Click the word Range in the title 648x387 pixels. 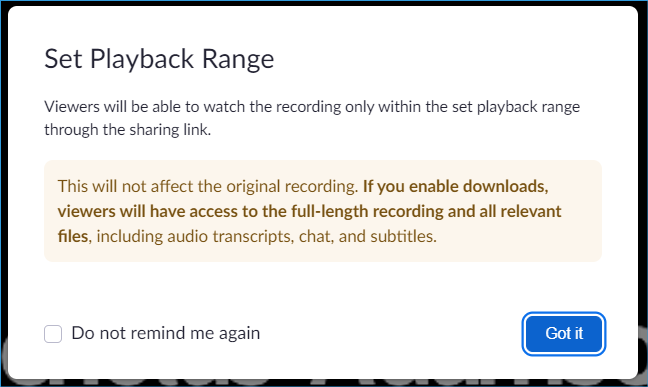(238, 59)
